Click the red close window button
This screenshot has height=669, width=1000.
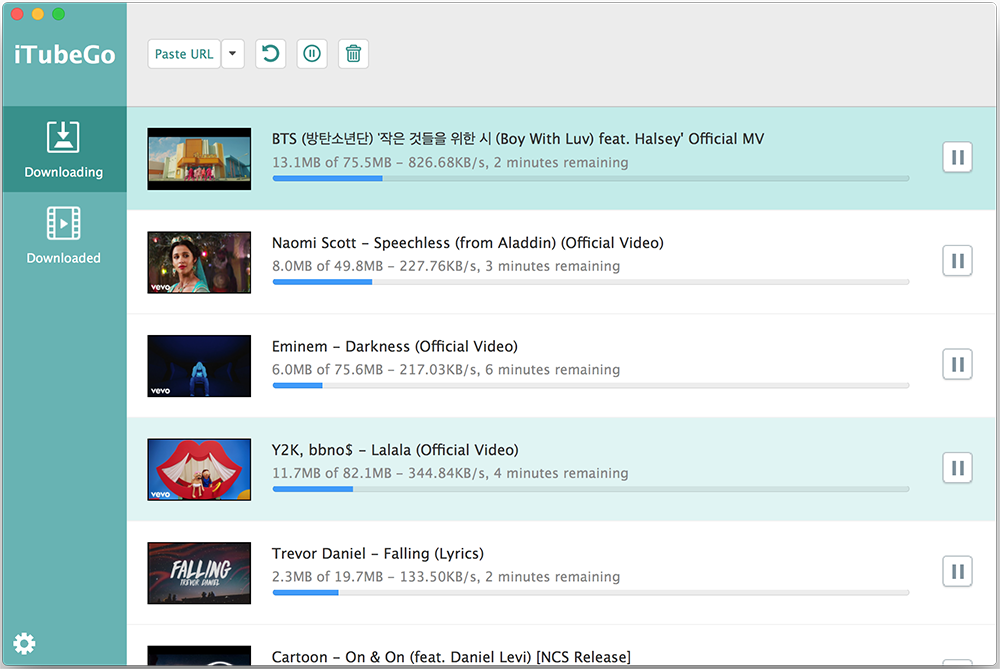click(17, 14)
